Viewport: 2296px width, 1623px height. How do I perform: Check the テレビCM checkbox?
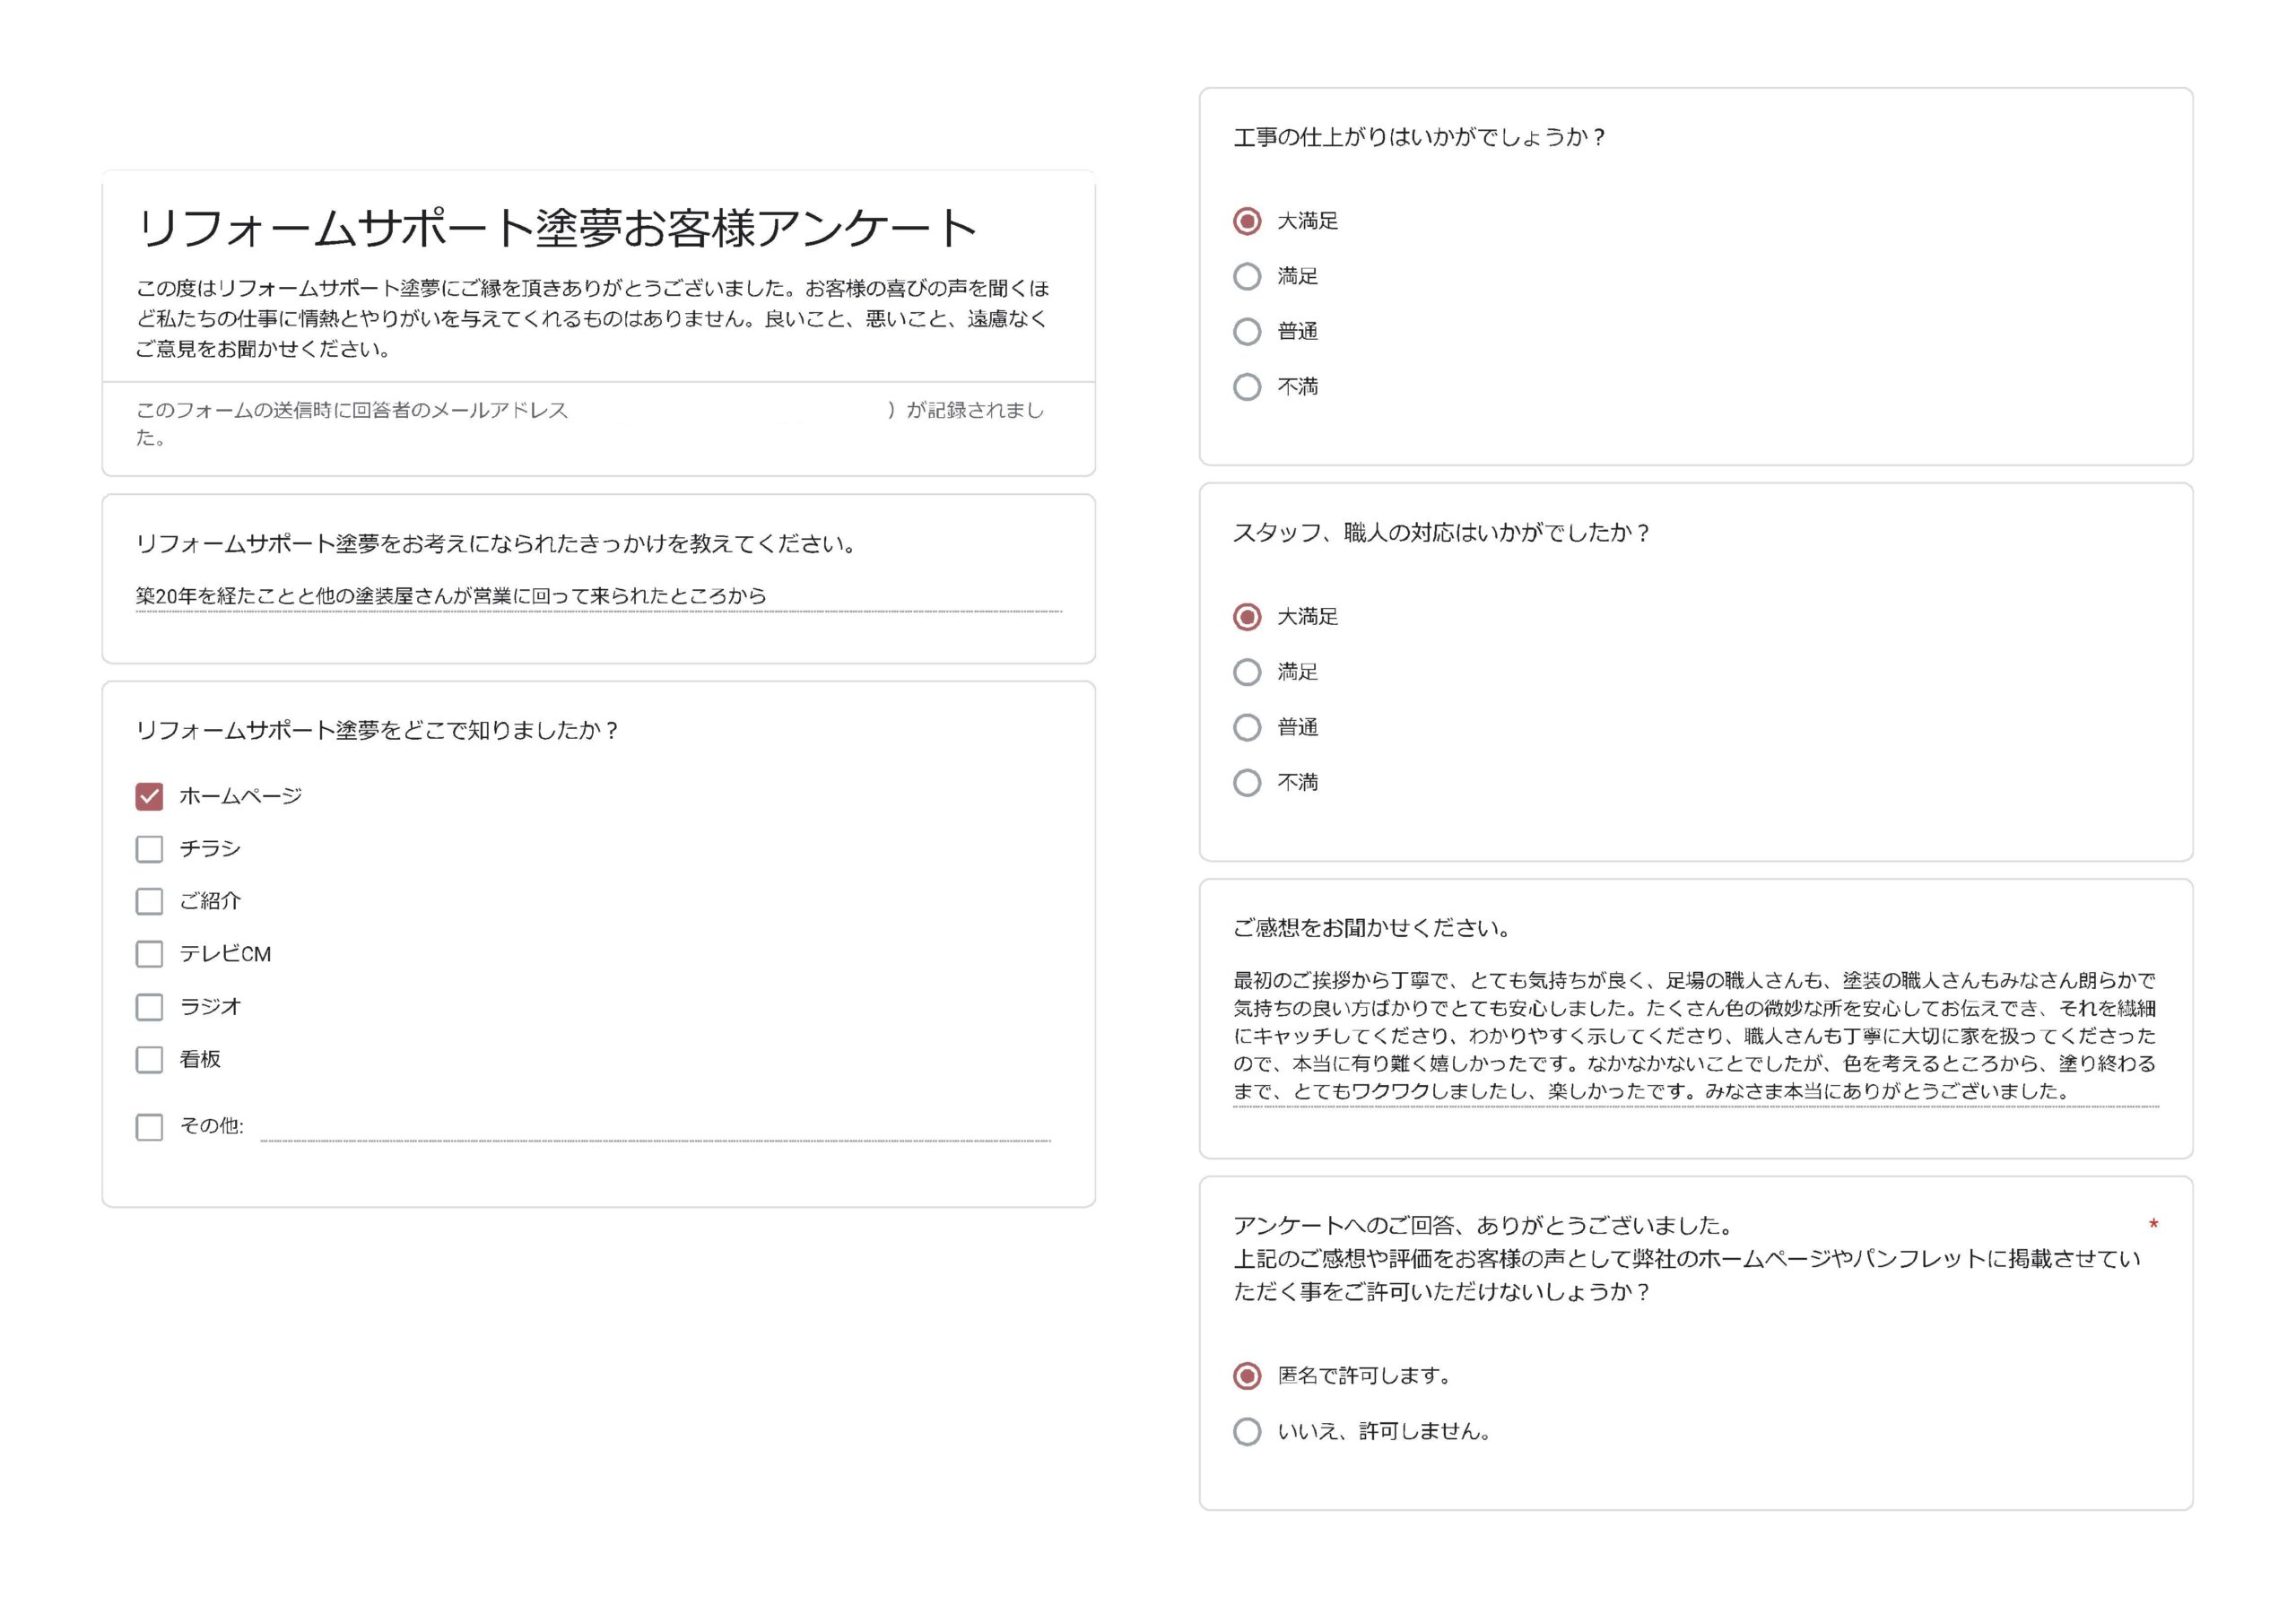pyautogui.click(x=149, y=954)
